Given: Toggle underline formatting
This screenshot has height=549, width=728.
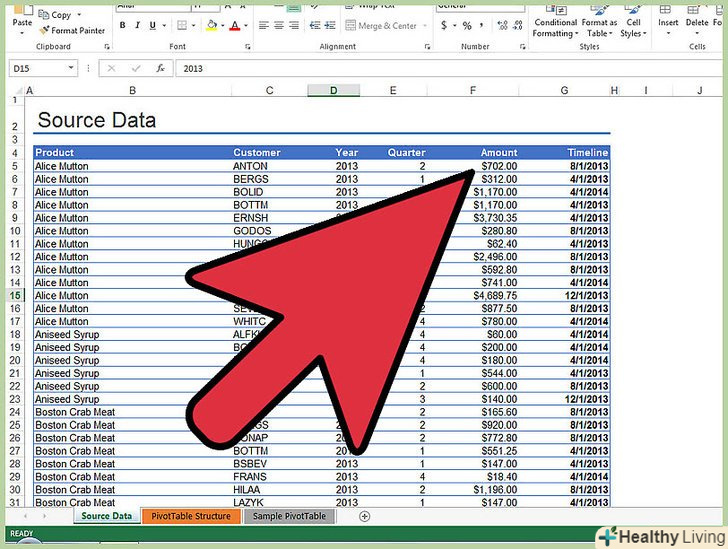Looking at the screenshot, I should coord(152,26).
